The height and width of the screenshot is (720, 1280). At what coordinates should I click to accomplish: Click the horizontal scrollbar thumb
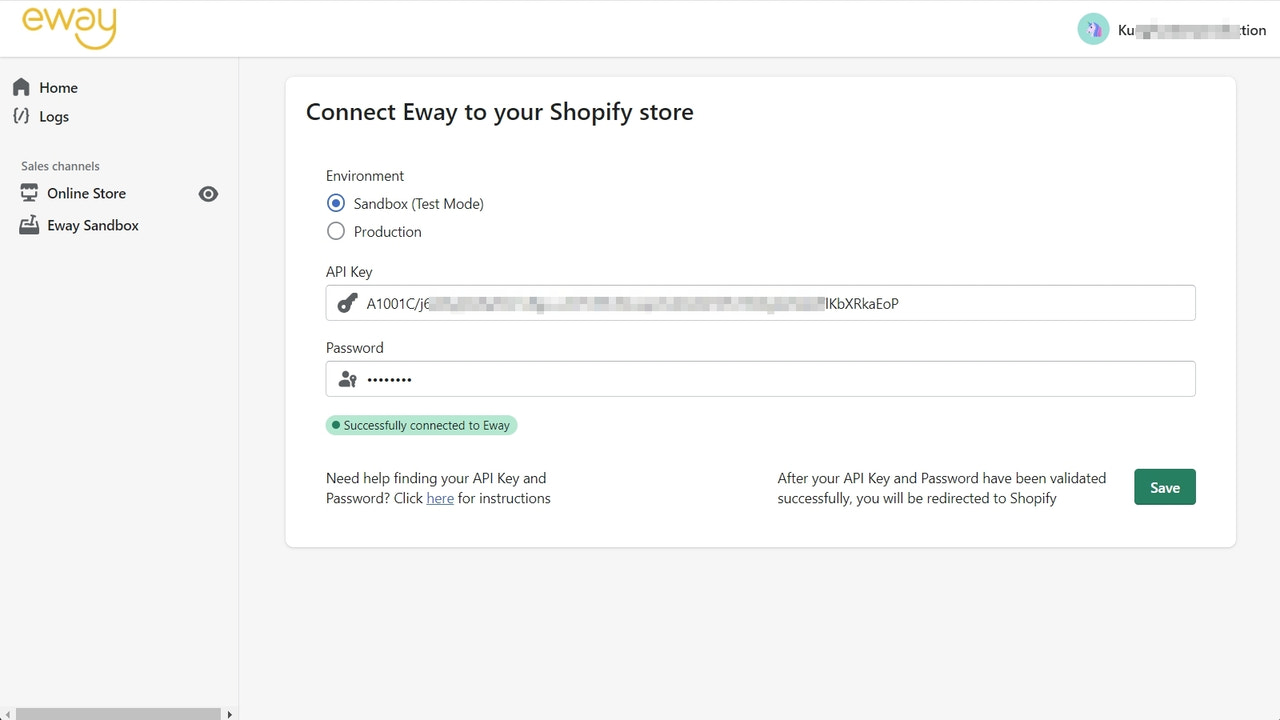(x=118, y=714)
